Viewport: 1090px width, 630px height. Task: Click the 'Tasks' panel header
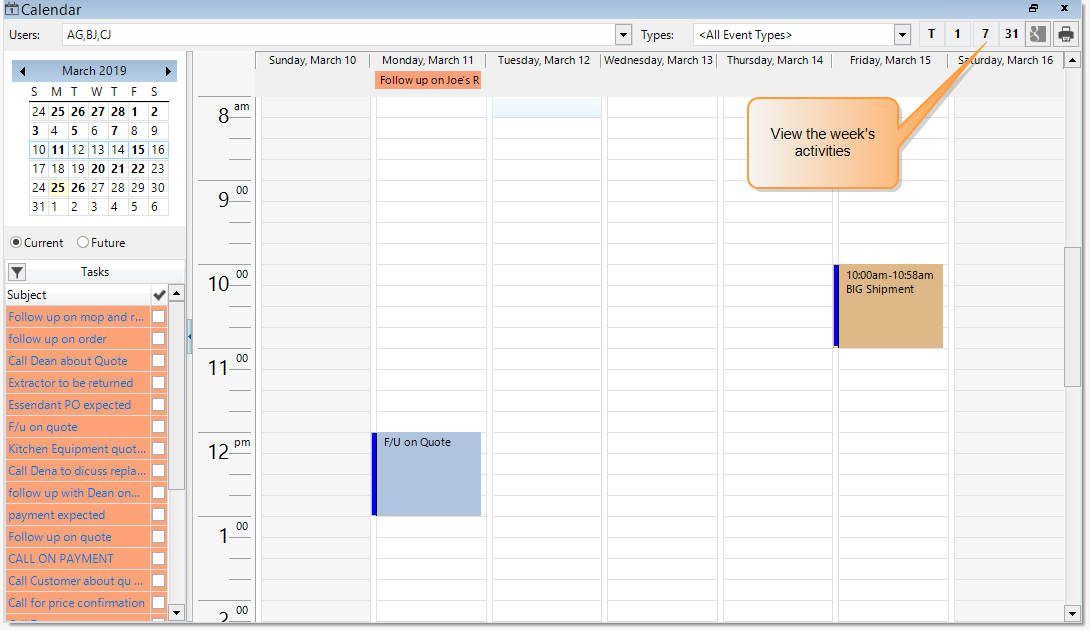pos(94,271)
